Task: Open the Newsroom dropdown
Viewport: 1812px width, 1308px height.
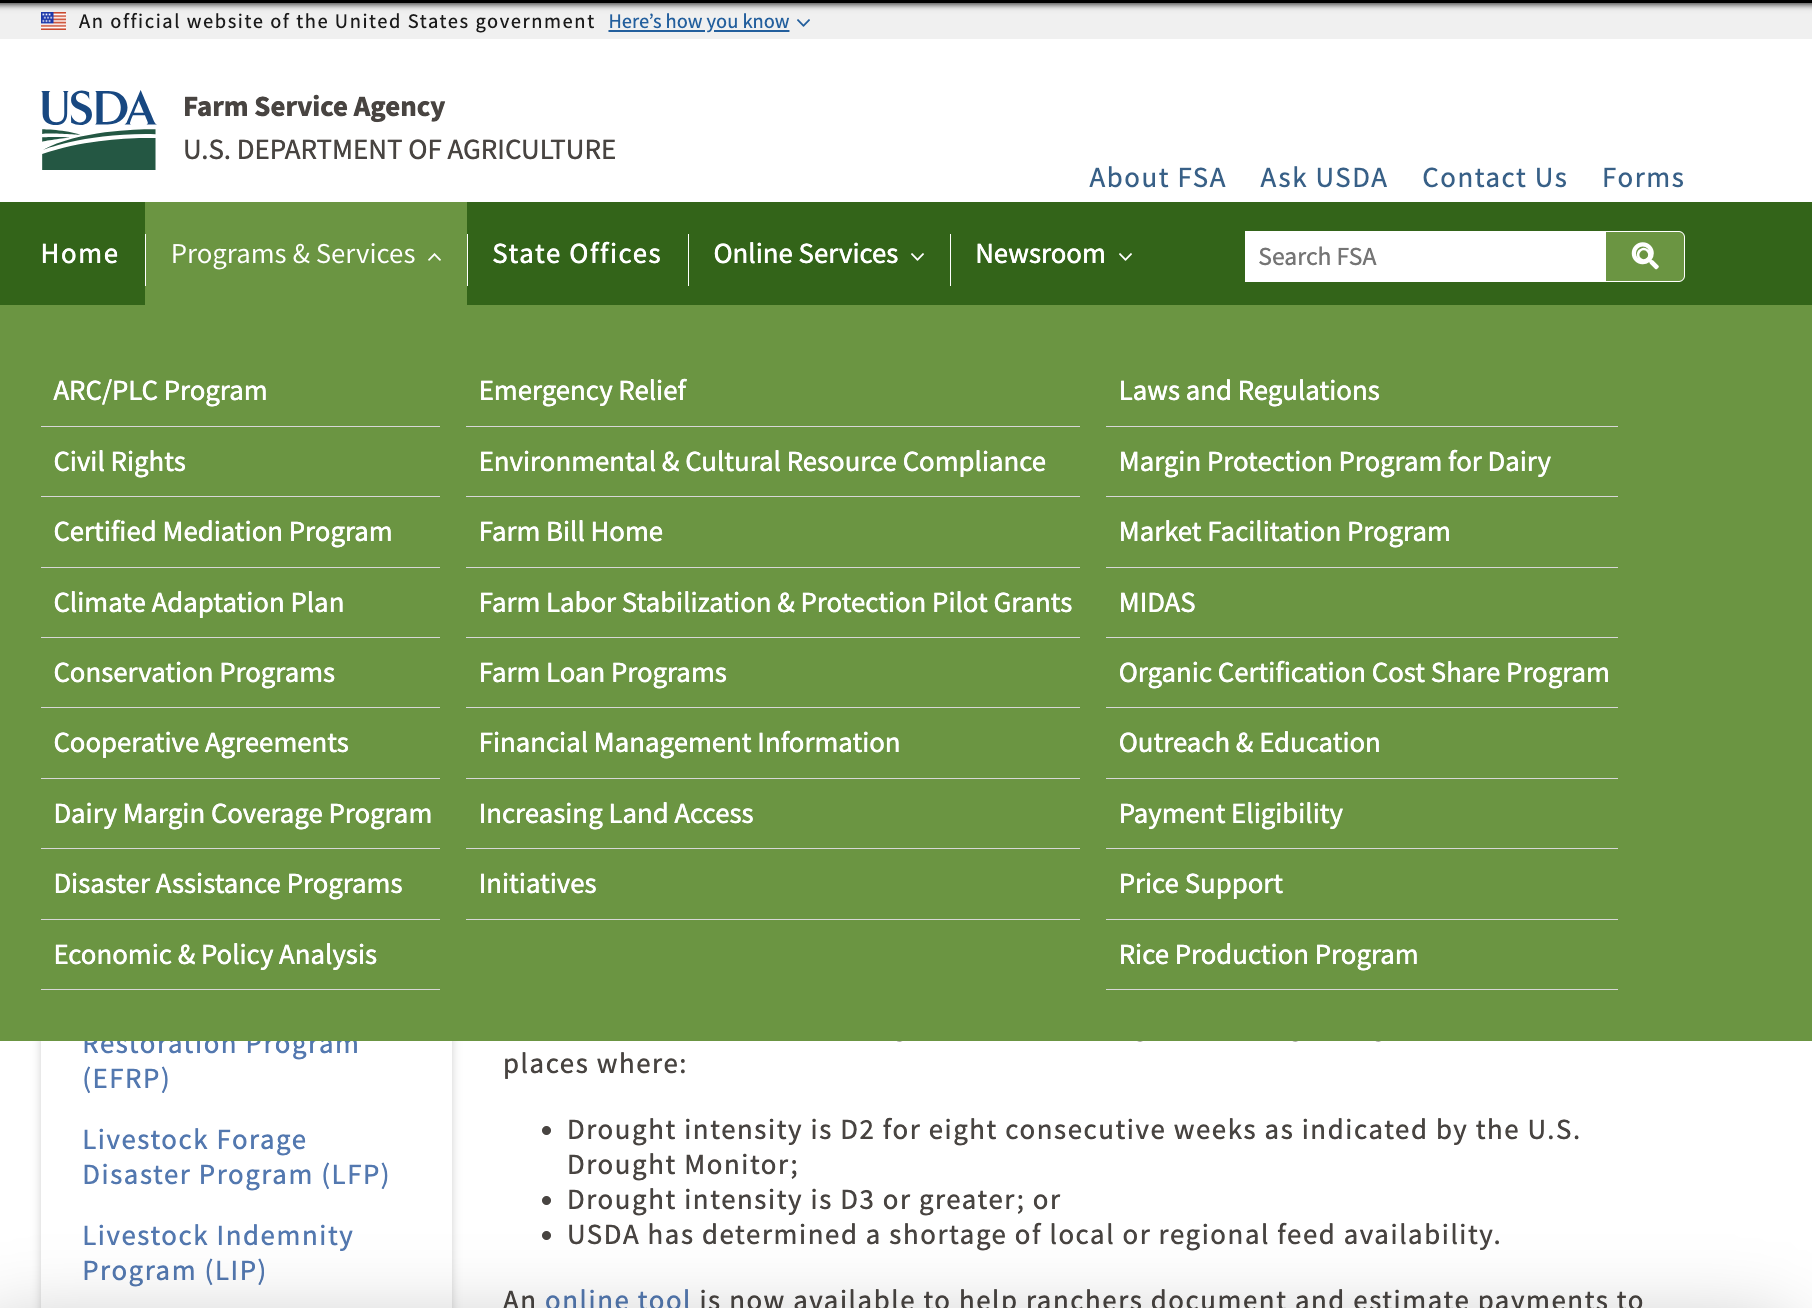Action: pyautogui.click(x=1054, y=254)
